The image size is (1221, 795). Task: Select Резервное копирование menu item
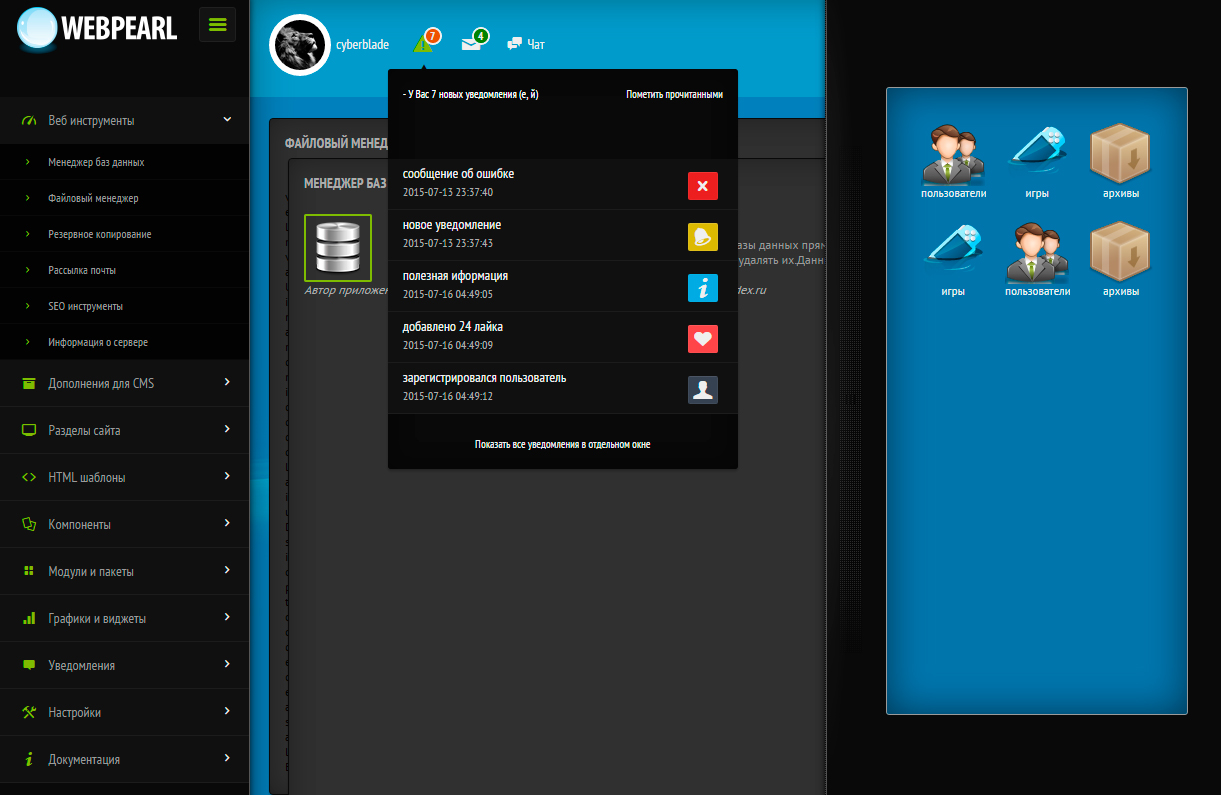(x=100, y=234)
